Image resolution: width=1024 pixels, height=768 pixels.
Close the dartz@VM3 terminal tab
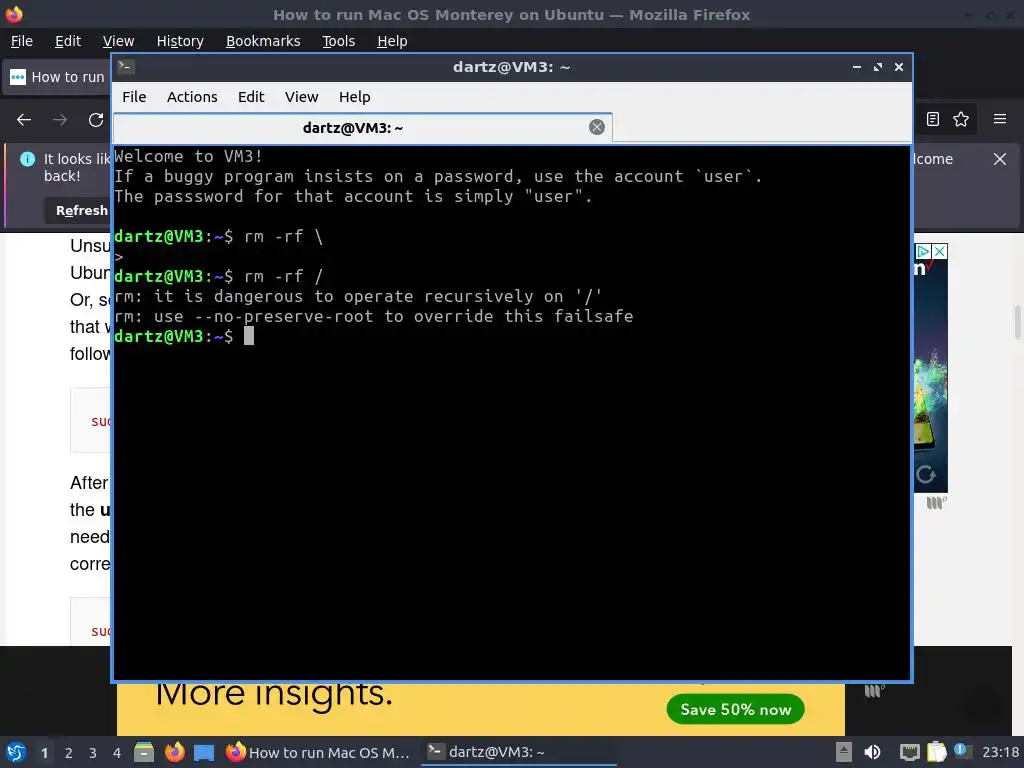click(x=597, y=127)
